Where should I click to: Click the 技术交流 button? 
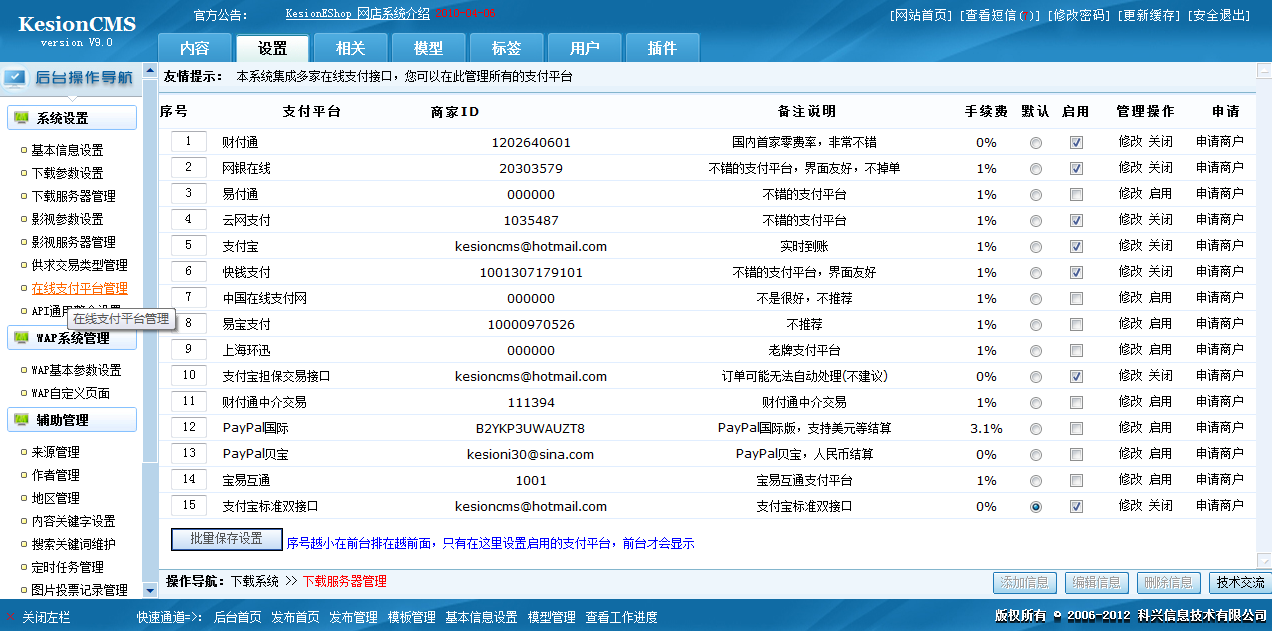coord(1239,582)
